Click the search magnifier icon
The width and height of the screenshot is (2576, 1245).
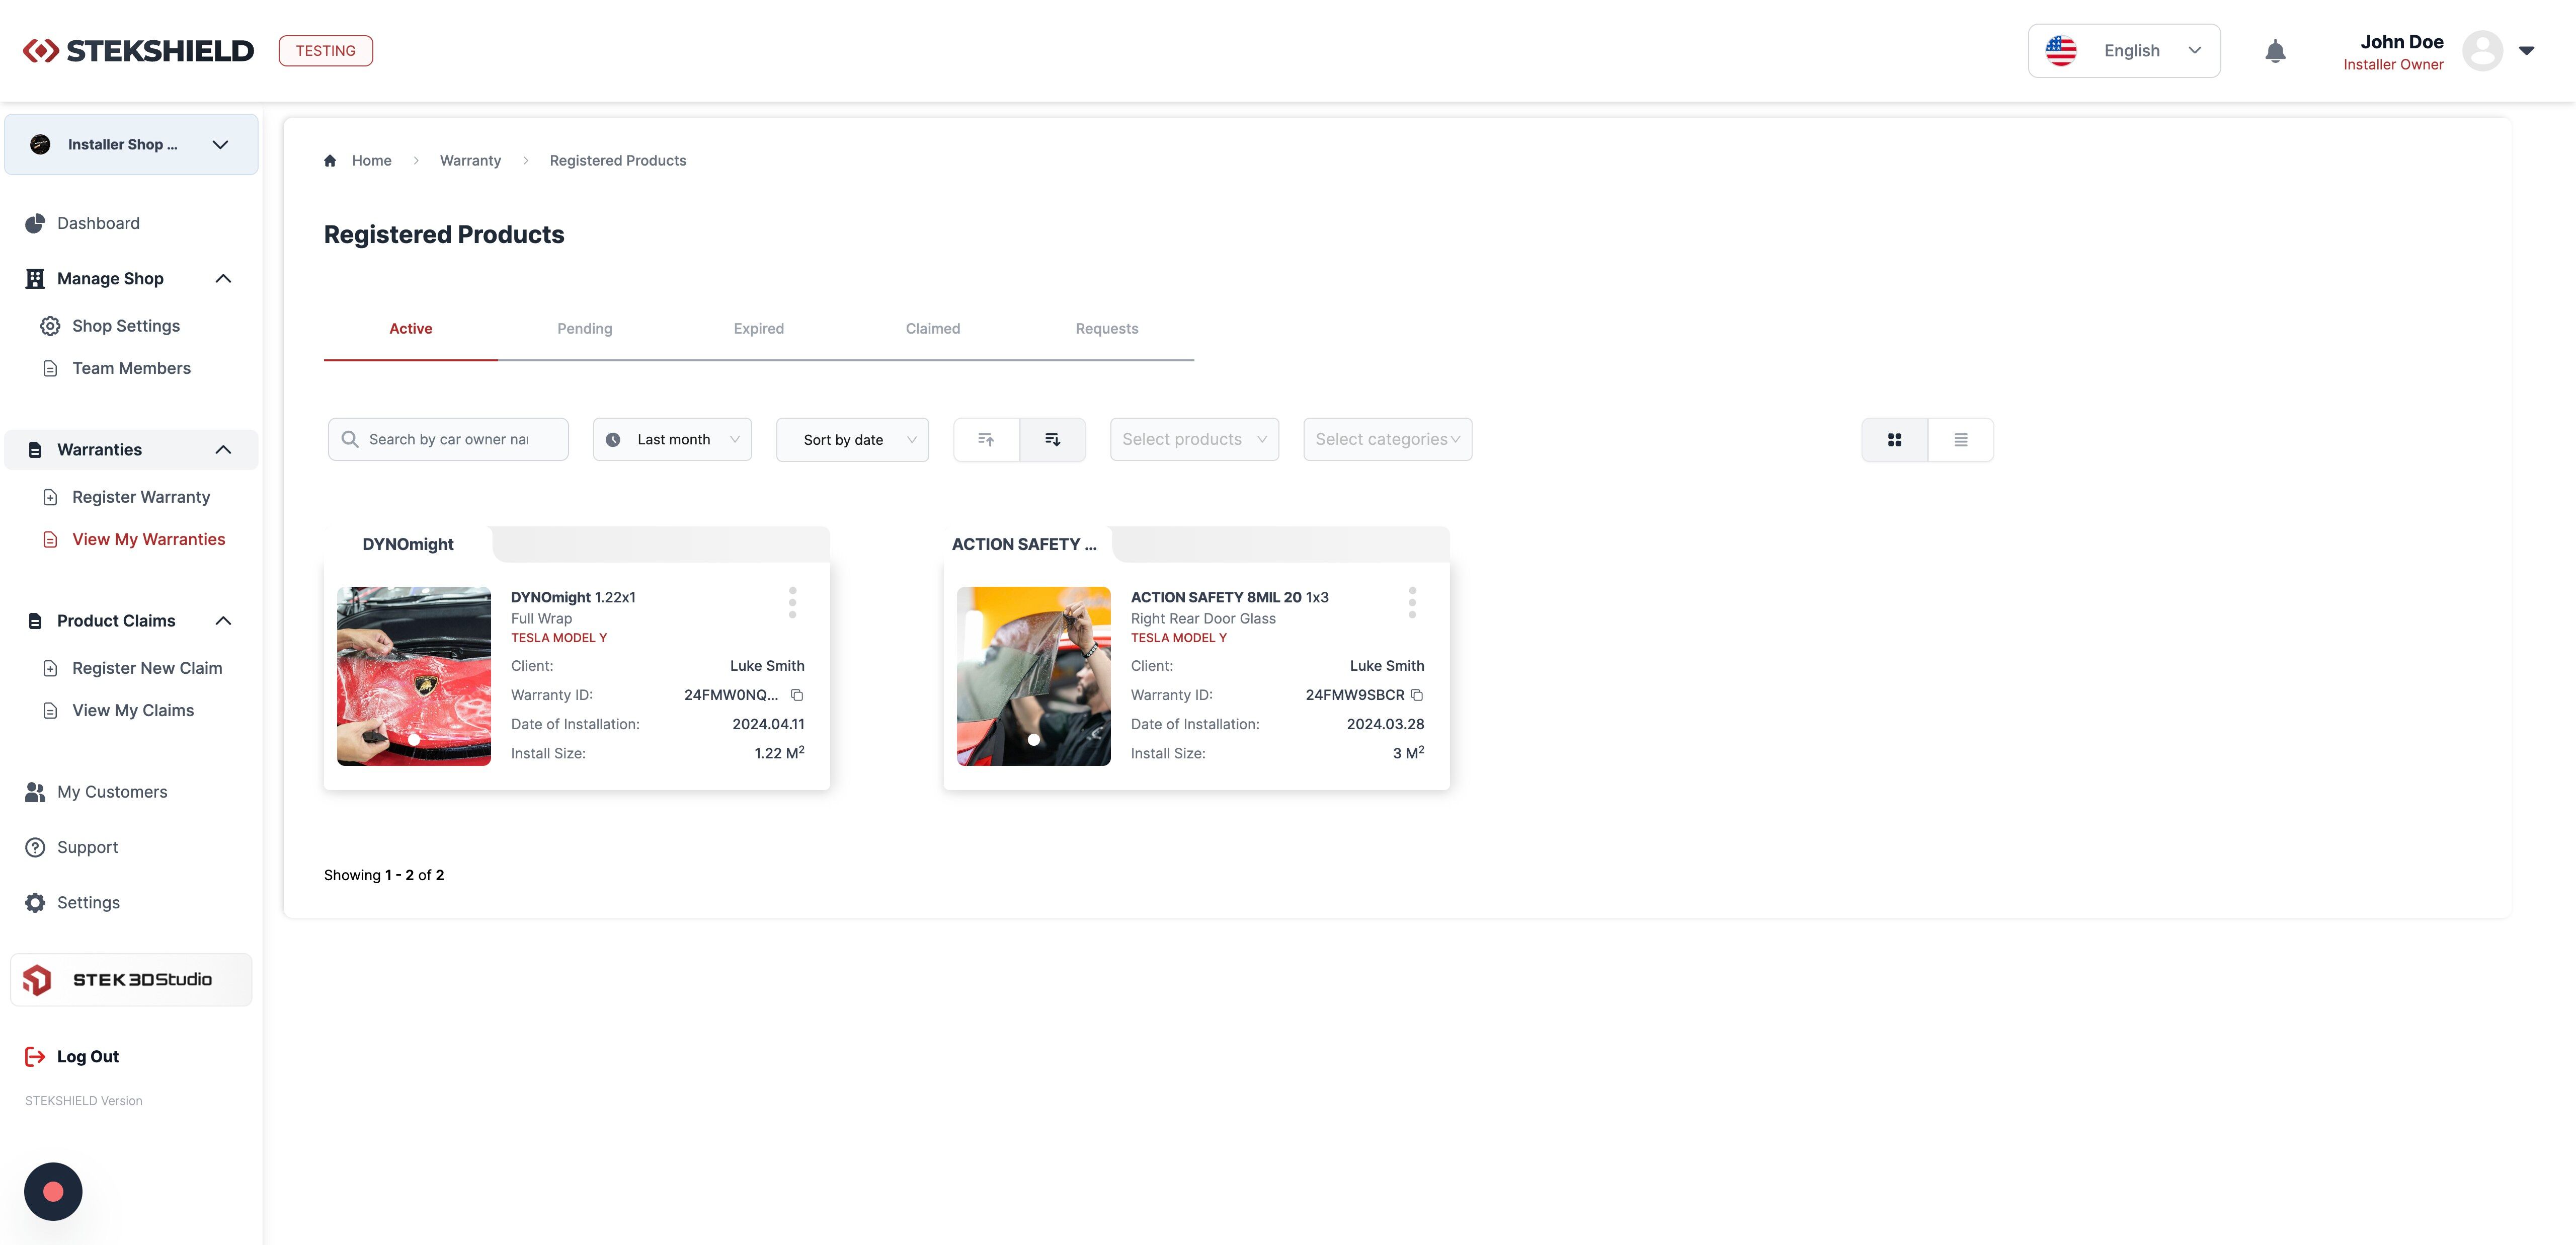click(350, 439)
